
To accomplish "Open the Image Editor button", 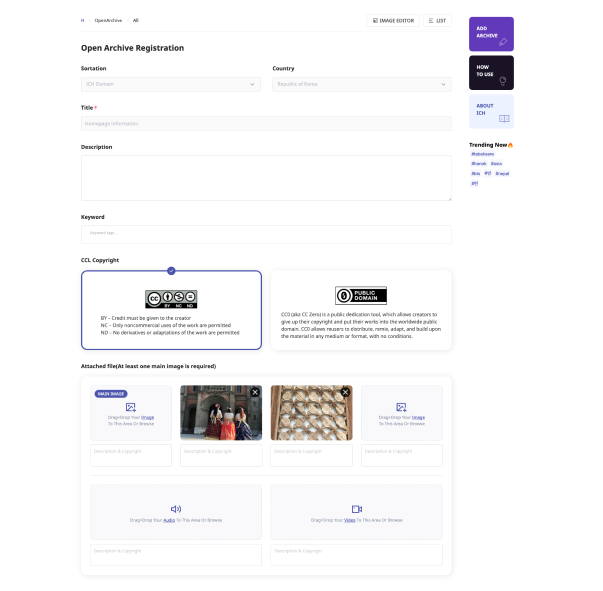I will tap(393, 20).
